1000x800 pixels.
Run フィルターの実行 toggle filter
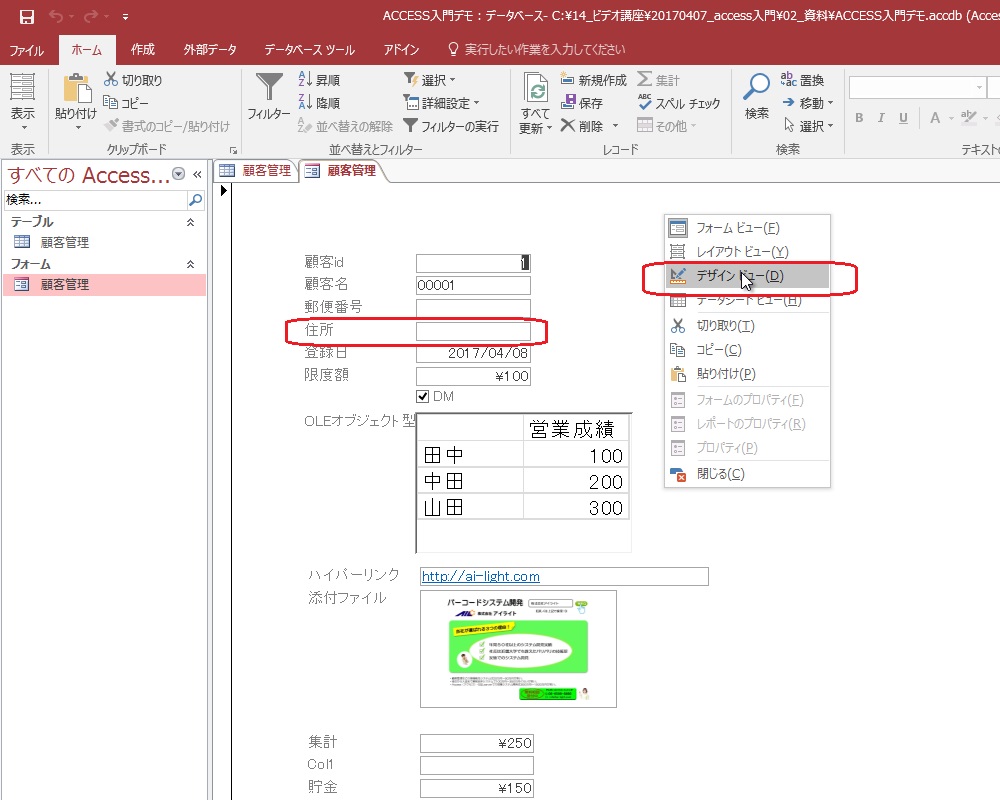click(x=451, y=126)
